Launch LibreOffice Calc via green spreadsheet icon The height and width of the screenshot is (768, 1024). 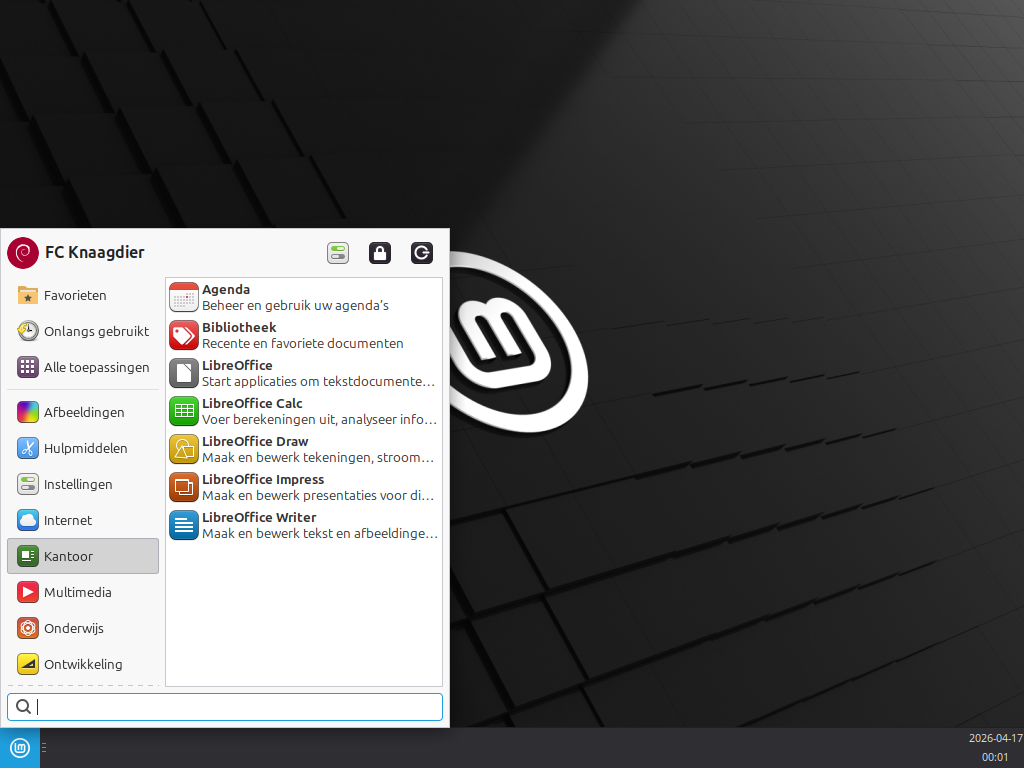pos(184,411)
